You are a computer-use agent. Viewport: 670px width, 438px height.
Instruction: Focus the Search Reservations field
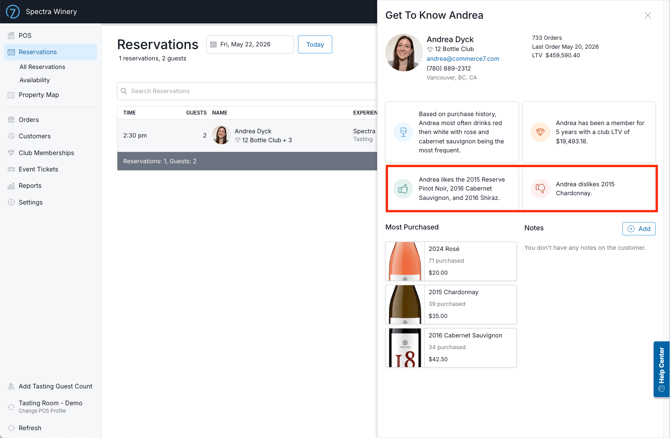[x=247, y=91]
